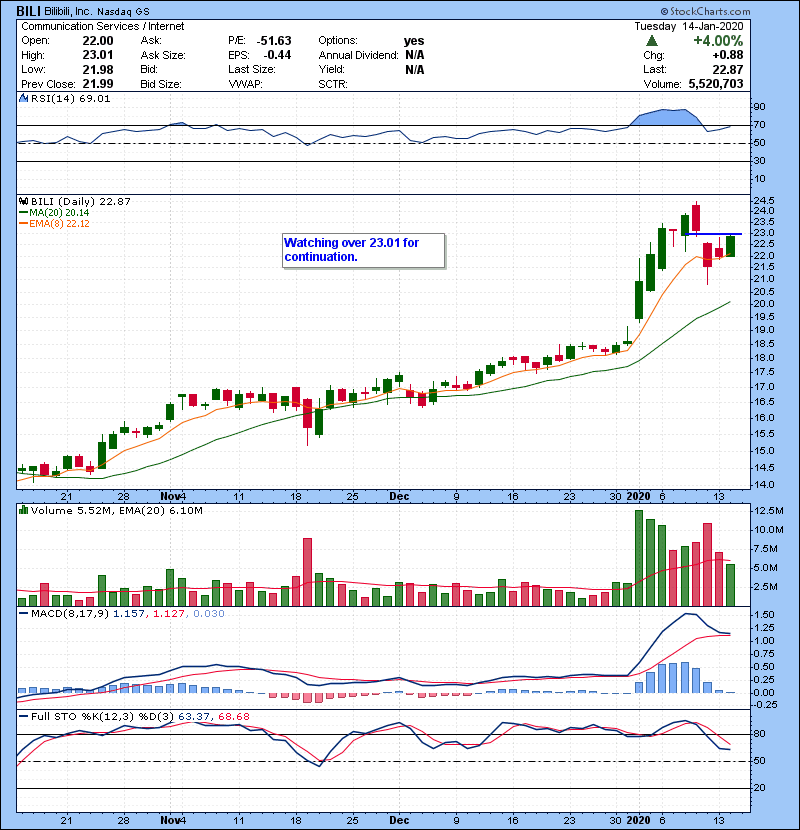Image resolution: width=800 pixels, height=830 pixels.
Task: Click the candlestick icon beside BILI (Daily)
Action: click(23, 202)
